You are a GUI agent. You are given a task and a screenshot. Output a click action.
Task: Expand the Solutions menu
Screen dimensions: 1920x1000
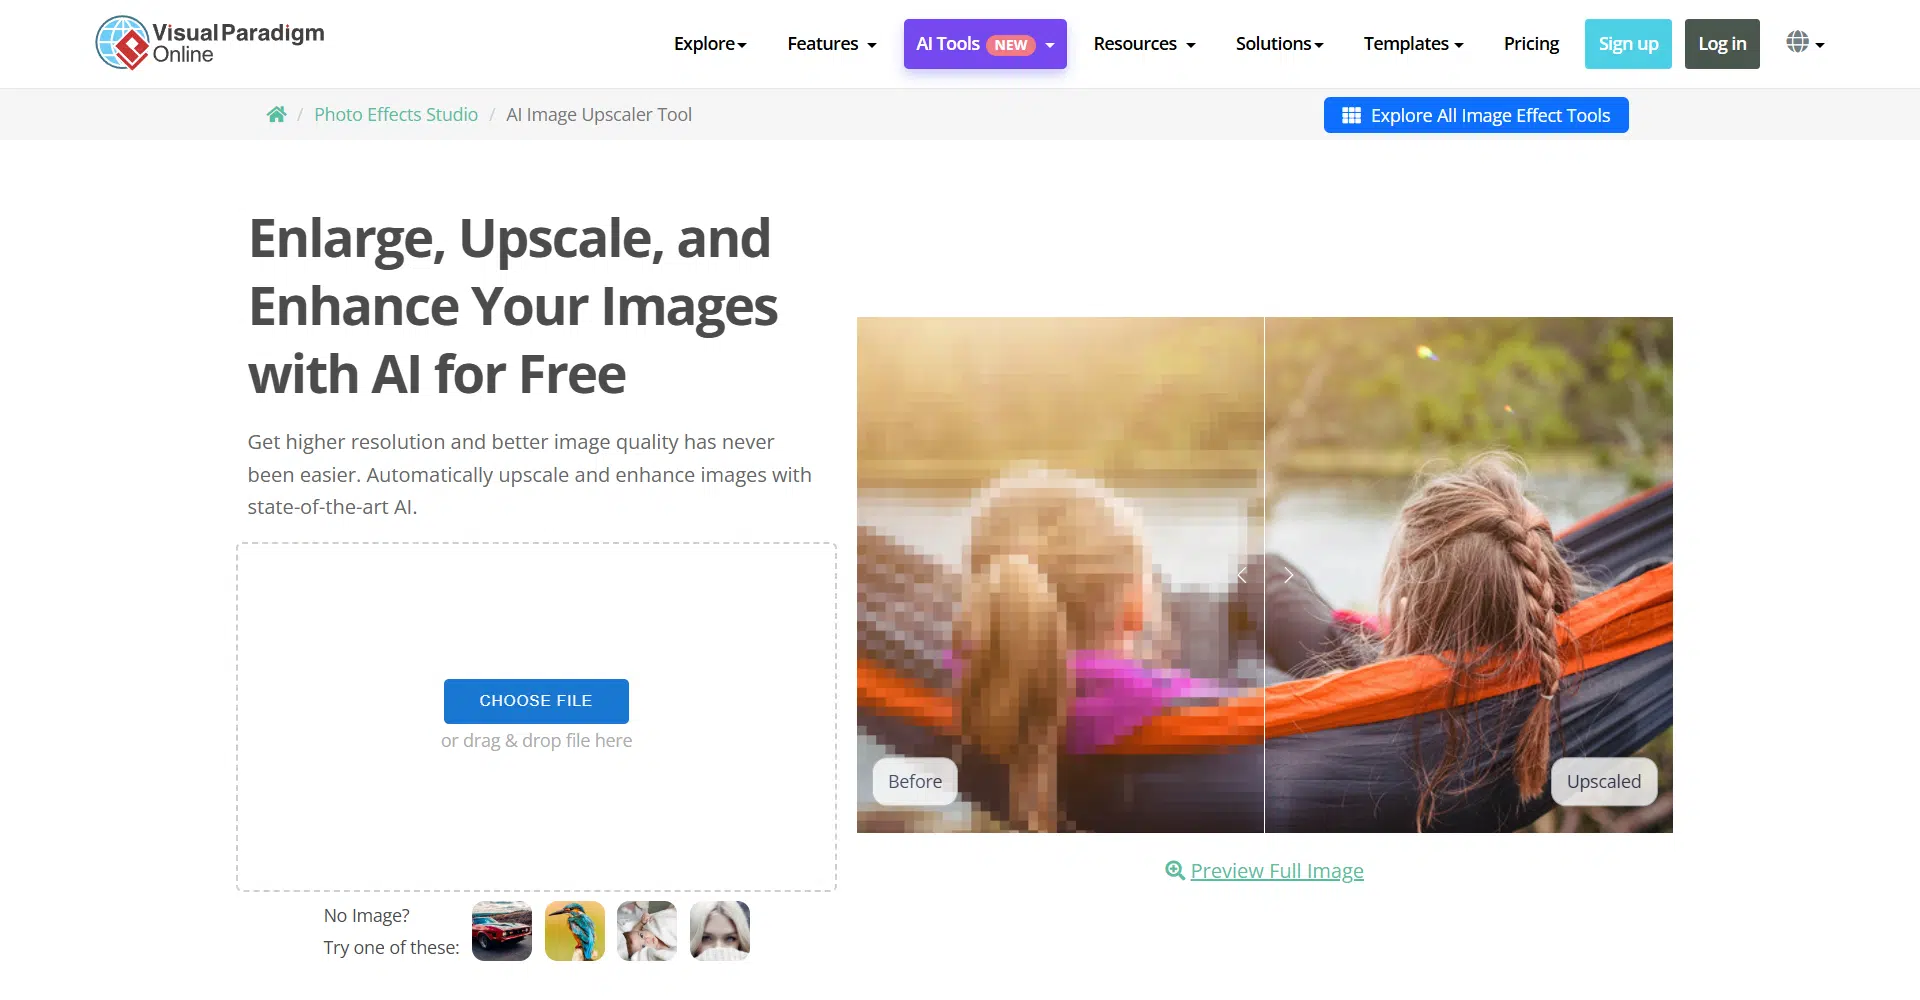click(1279, 44)
